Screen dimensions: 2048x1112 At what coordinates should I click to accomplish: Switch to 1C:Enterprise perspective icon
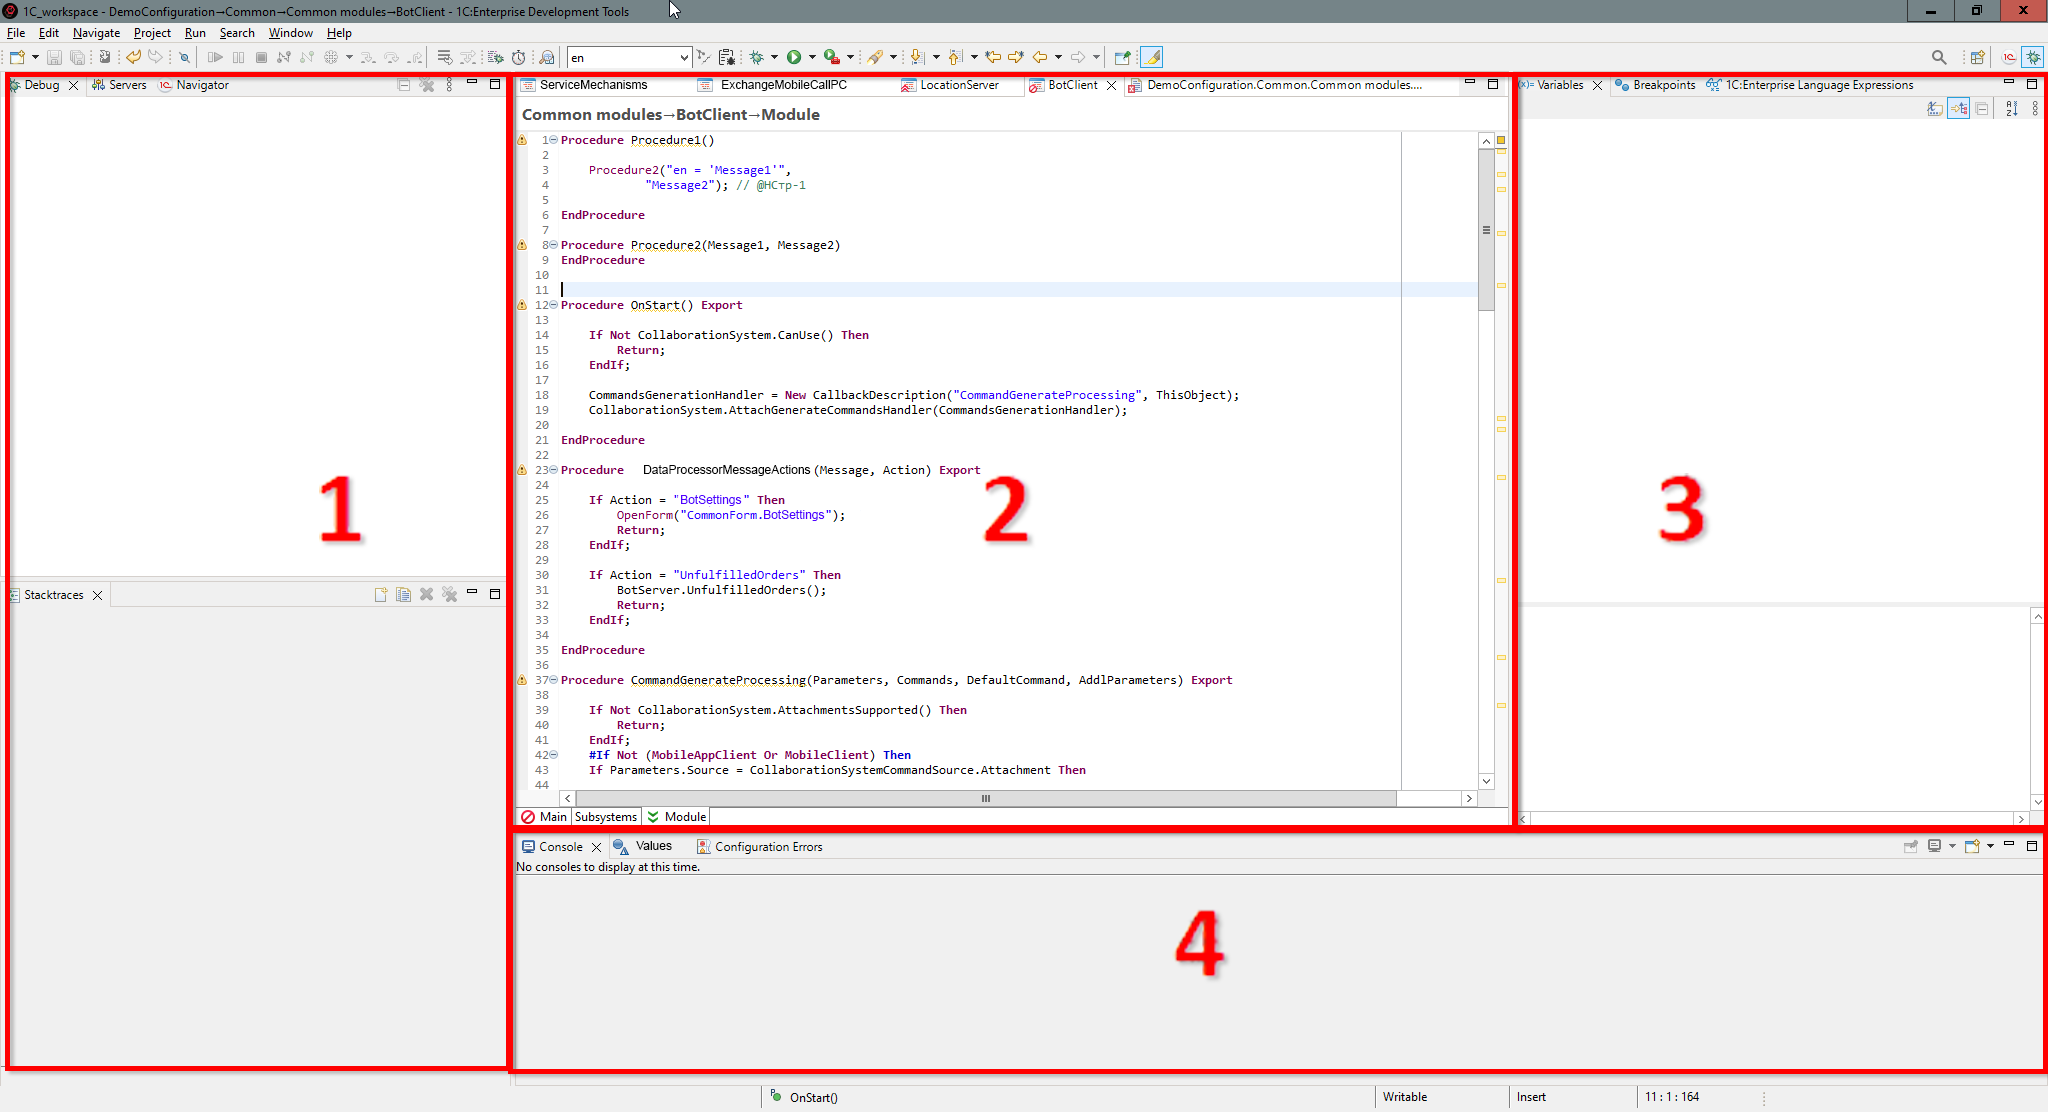pyautogui.click(x=2009, y=57)
